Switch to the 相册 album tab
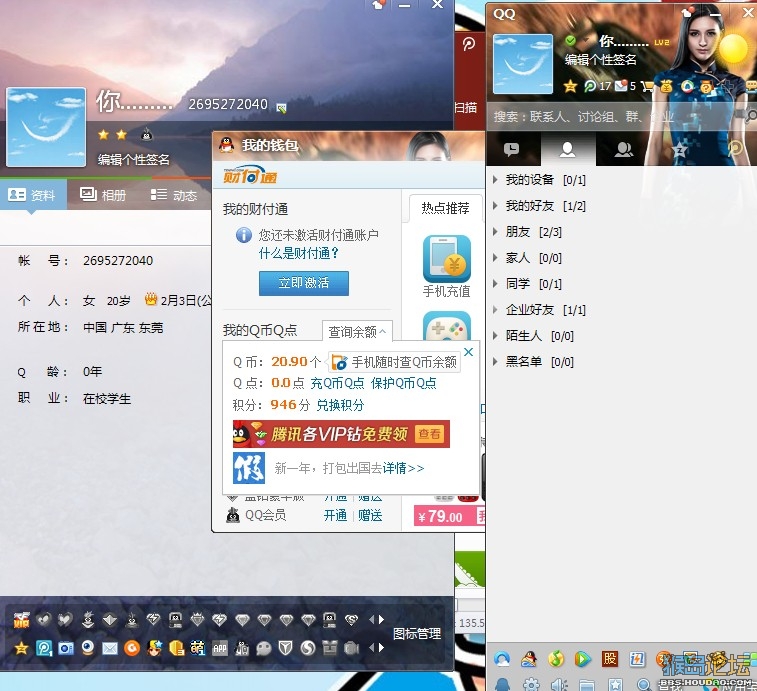 [x=103, y=195]
